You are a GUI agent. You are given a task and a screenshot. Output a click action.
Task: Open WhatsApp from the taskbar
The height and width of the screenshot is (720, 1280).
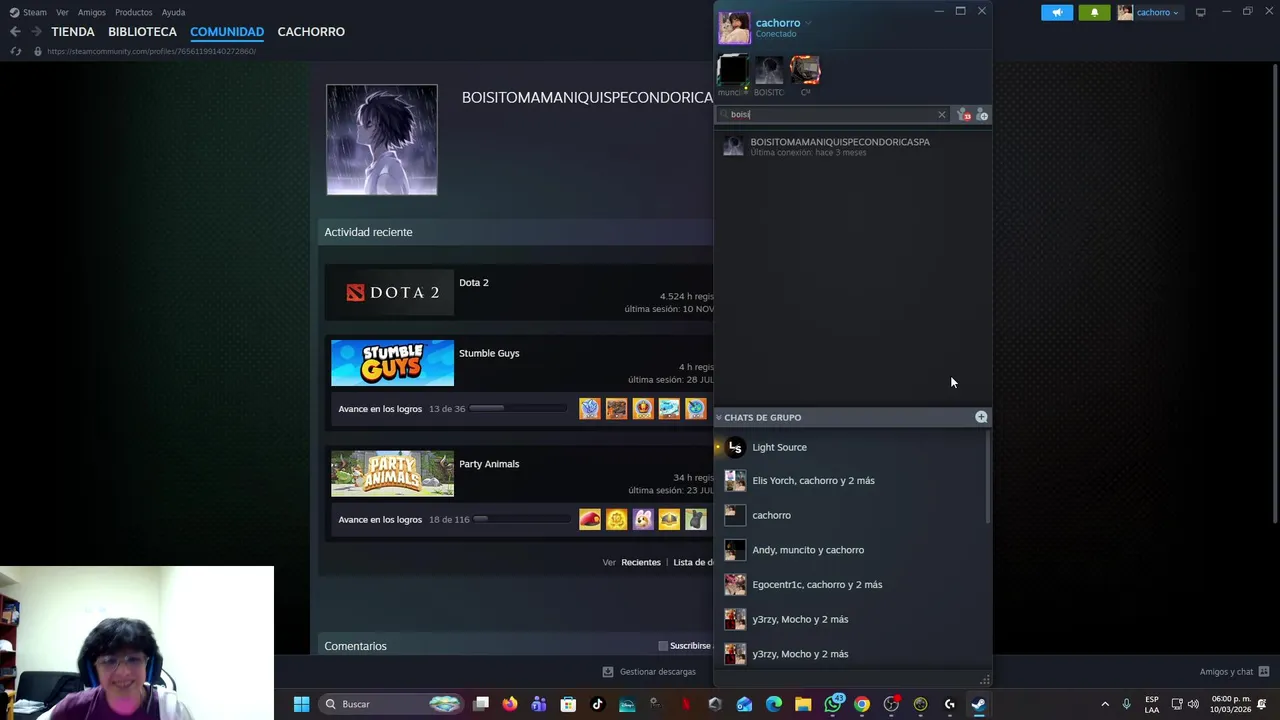(x=833, y=704)
